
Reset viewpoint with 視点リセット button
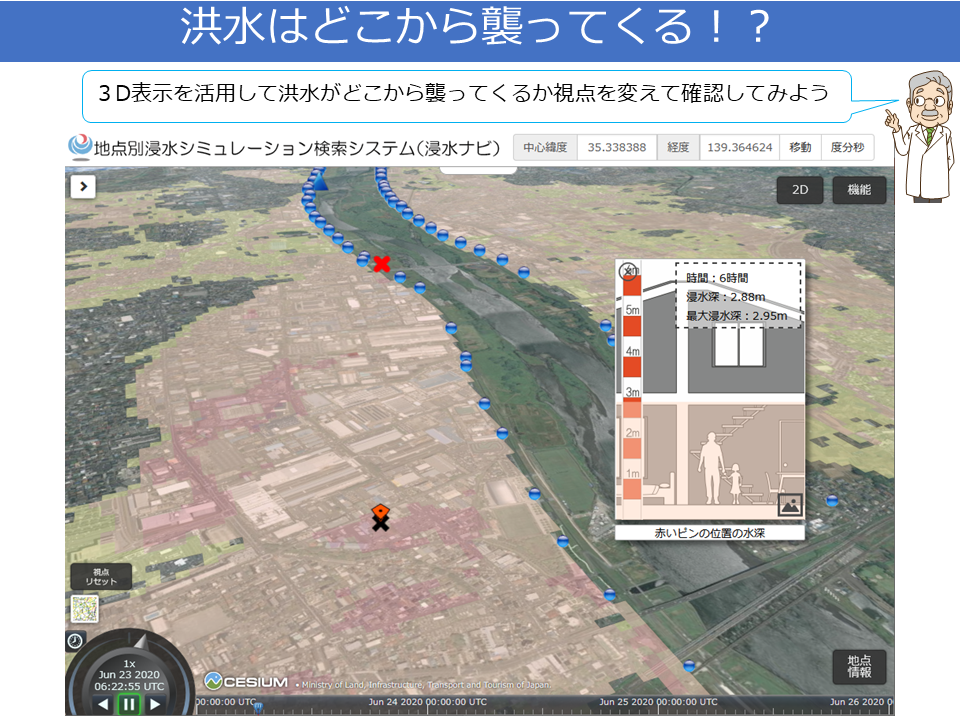[x=101, y=576]
